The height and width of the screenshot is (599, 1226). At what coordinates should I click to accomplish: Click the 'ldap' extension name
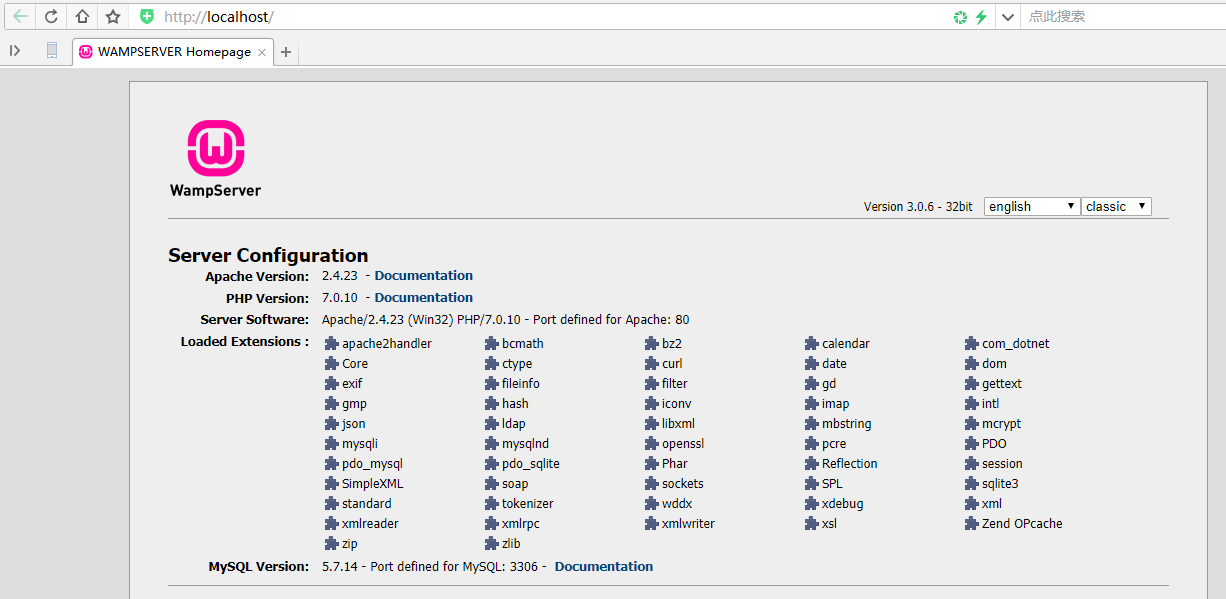(x=513, y=424)
